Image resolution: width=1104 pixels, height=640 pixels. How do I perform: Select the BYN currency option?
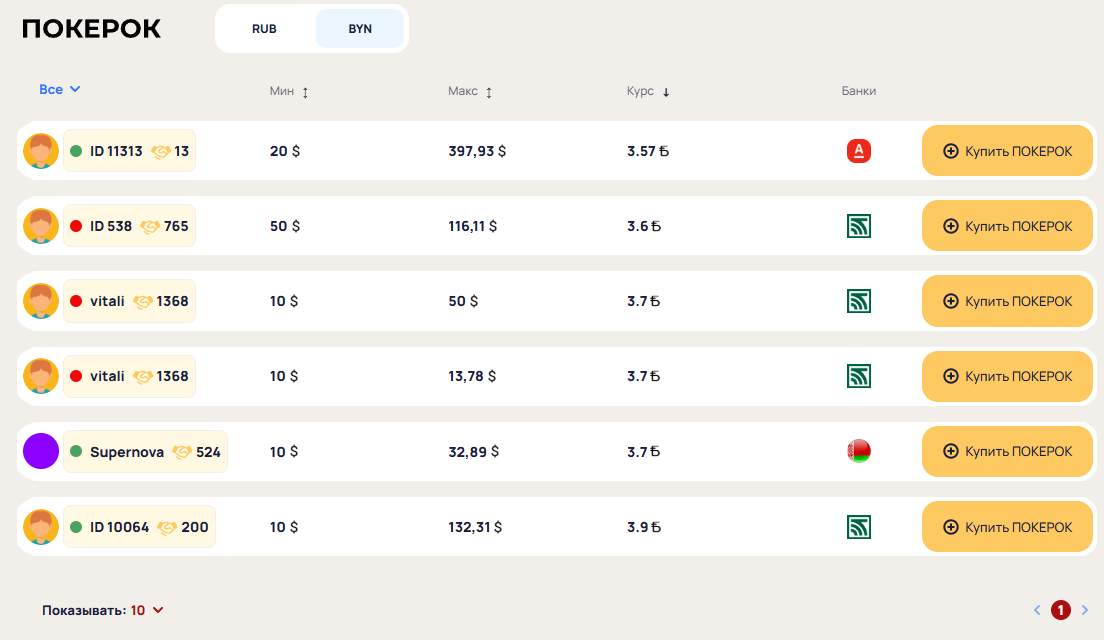[x=360, y=29]
